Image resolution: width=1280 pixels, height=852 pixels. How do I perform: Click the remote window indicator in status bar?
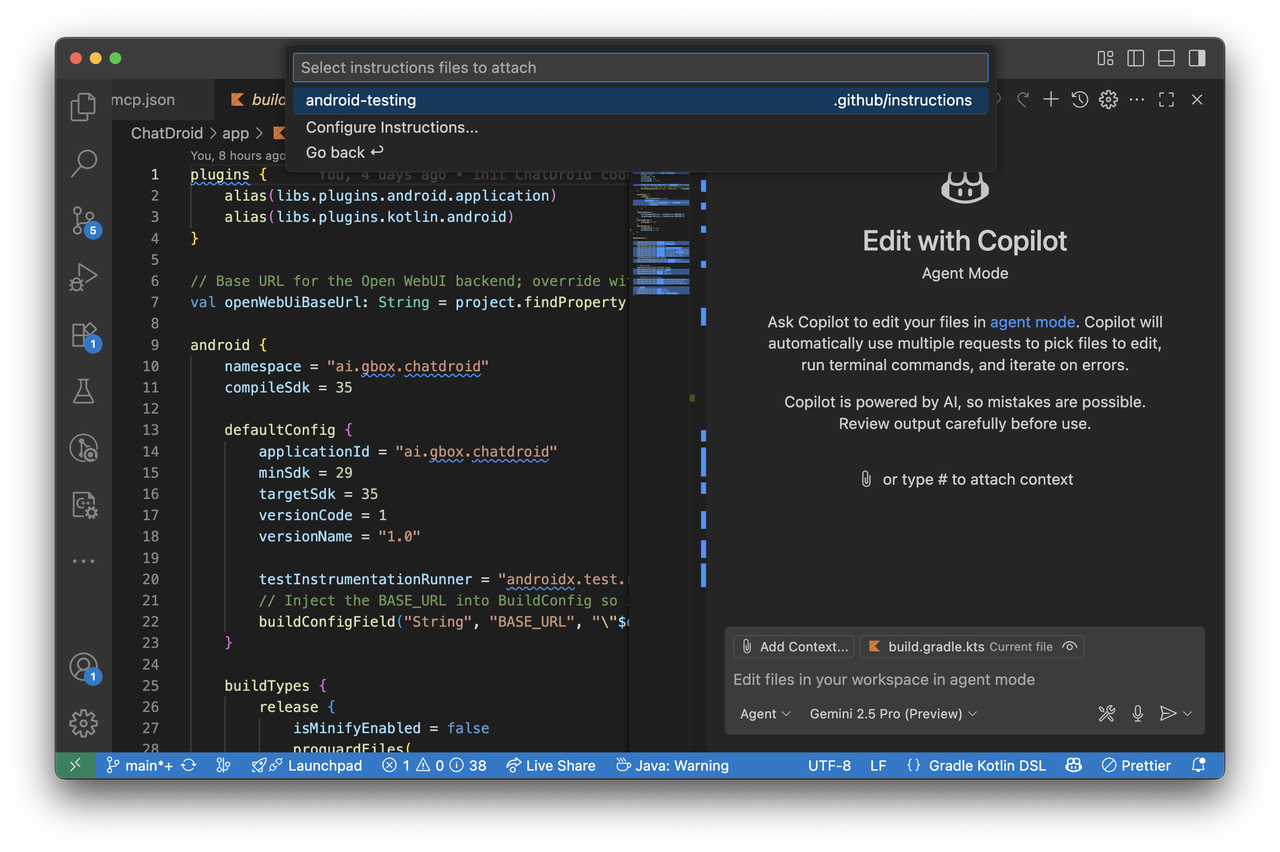[x=75, y=765]
